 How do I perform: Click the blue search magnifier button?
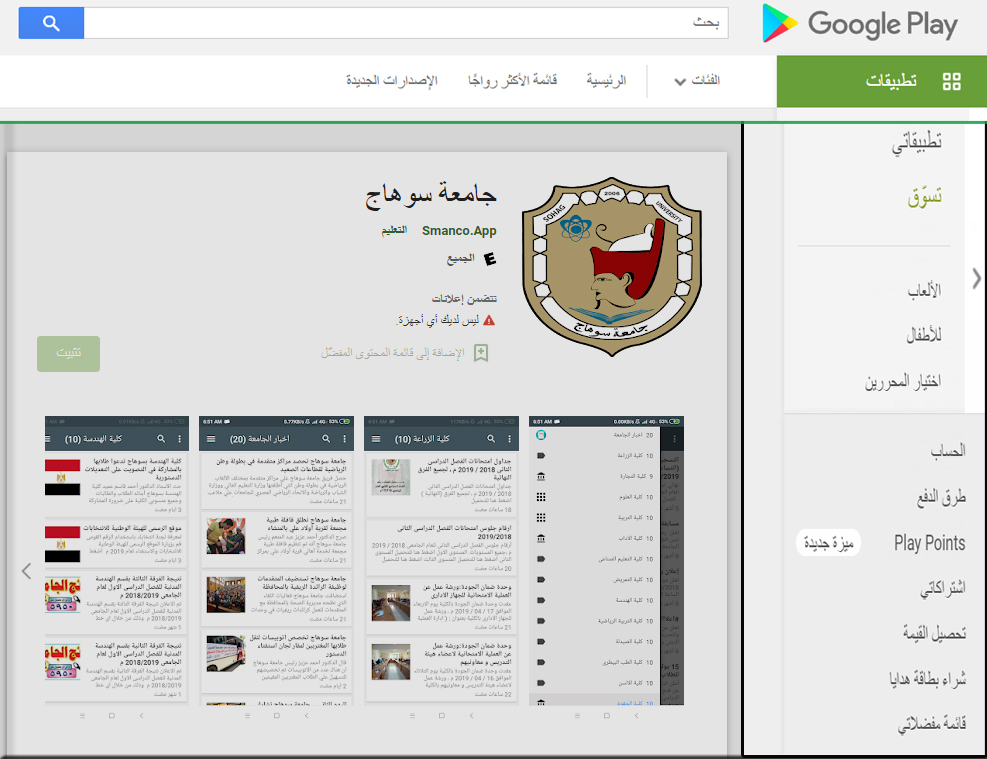51,23
